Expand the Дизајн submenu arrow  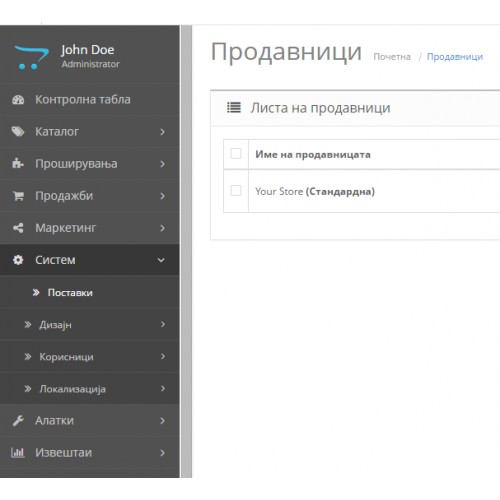pyautogui.click(x=163, y=324)
